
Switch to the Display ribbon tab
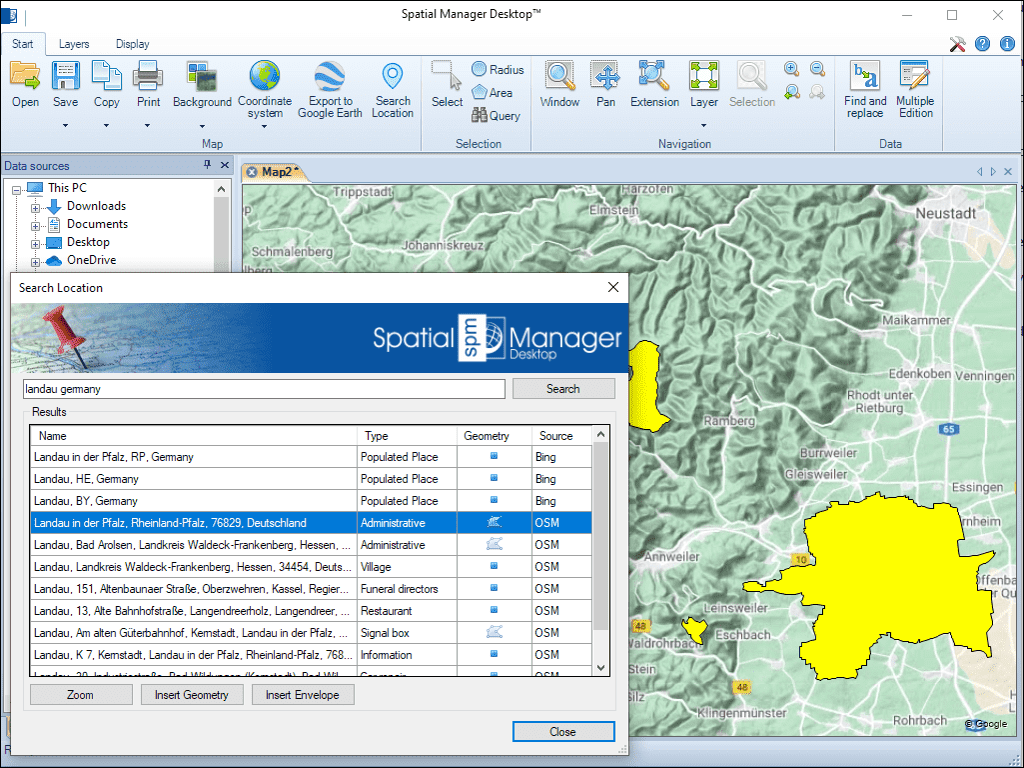coord(133,44)
